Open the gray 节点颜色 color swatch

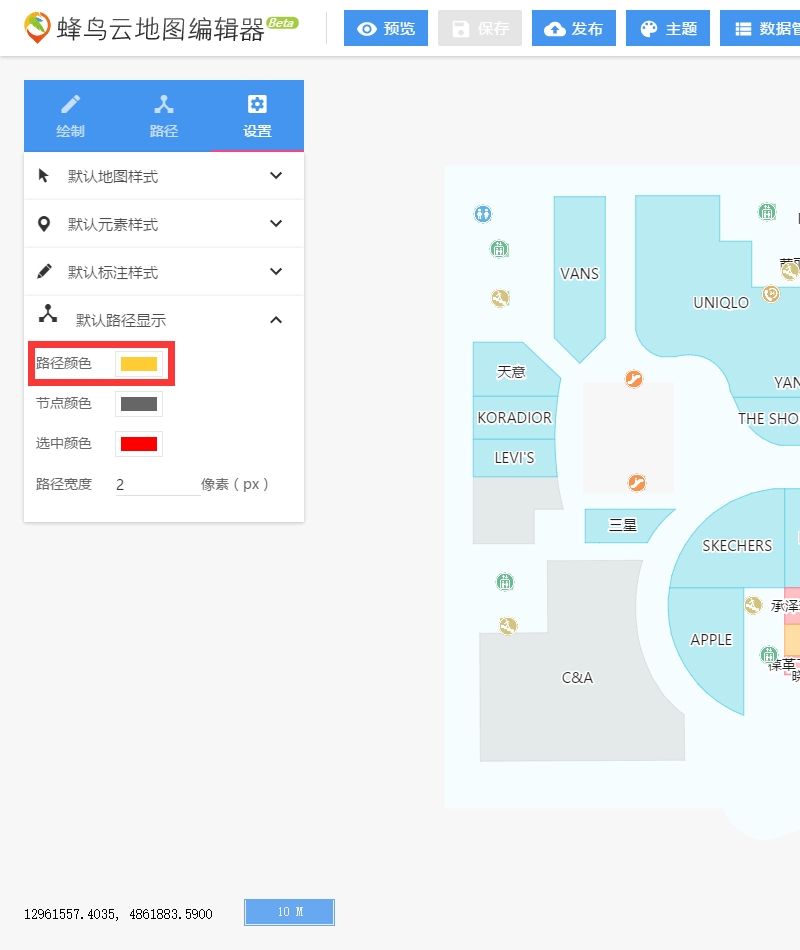click(x=139, y=404)
